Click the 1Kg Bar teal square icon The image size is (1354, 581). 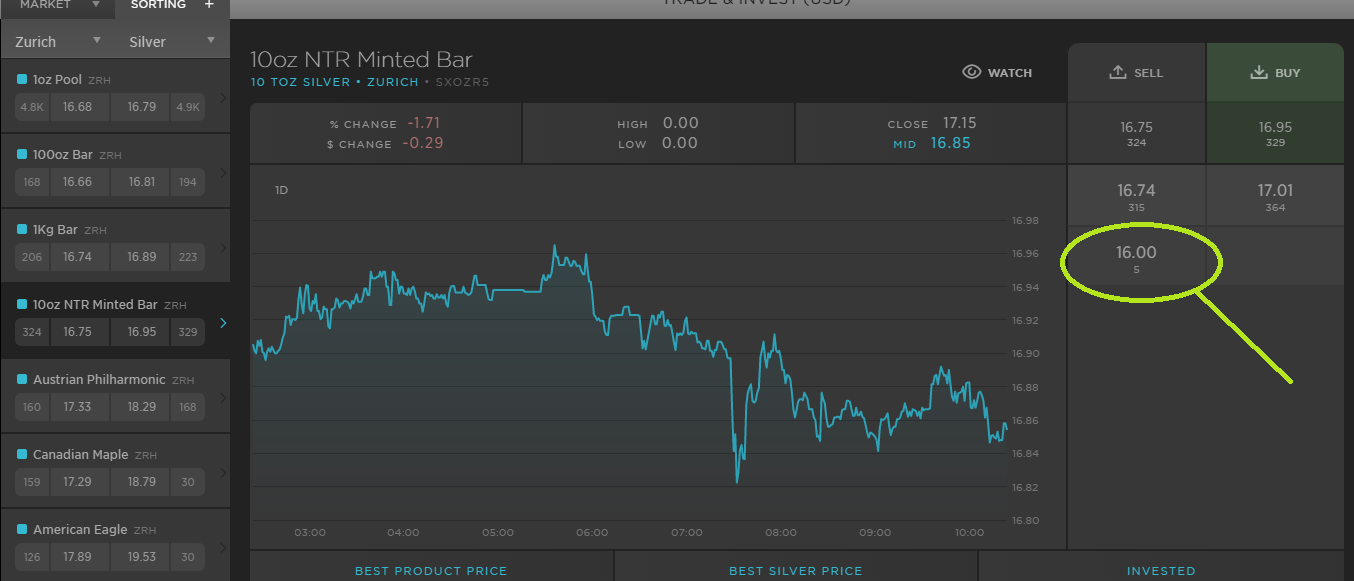(22, 230)
